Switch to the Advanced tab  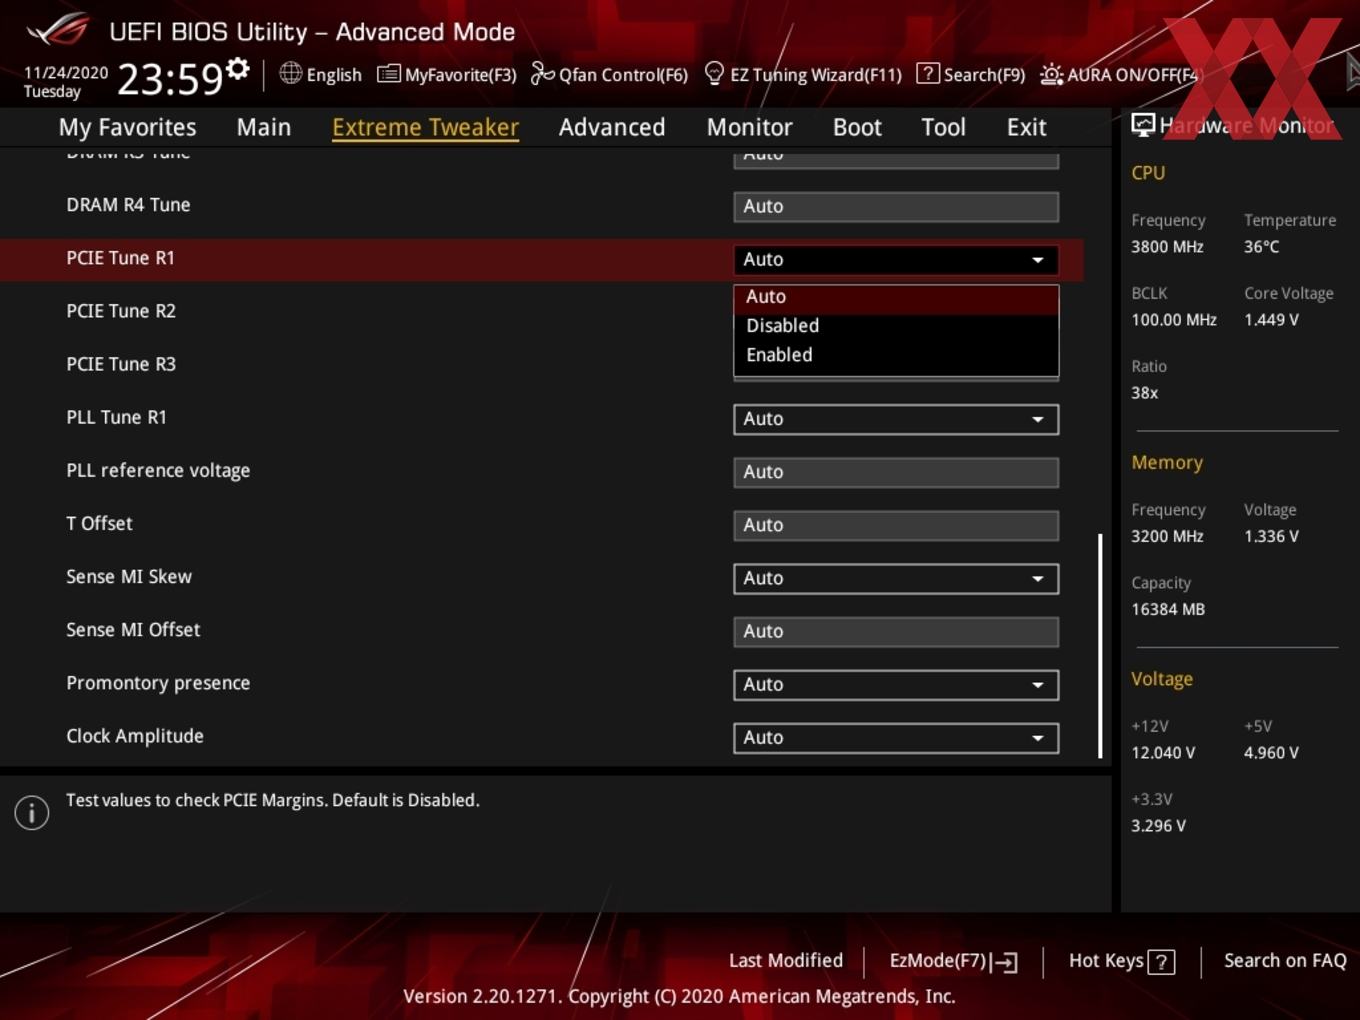point(612,127)
